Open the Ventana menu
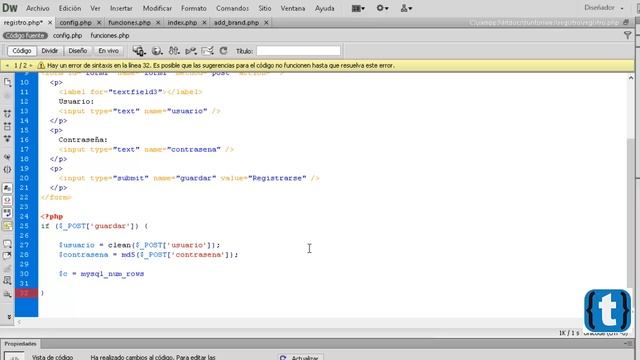Screen dimensions: 640x360 (x=293, y=8)
